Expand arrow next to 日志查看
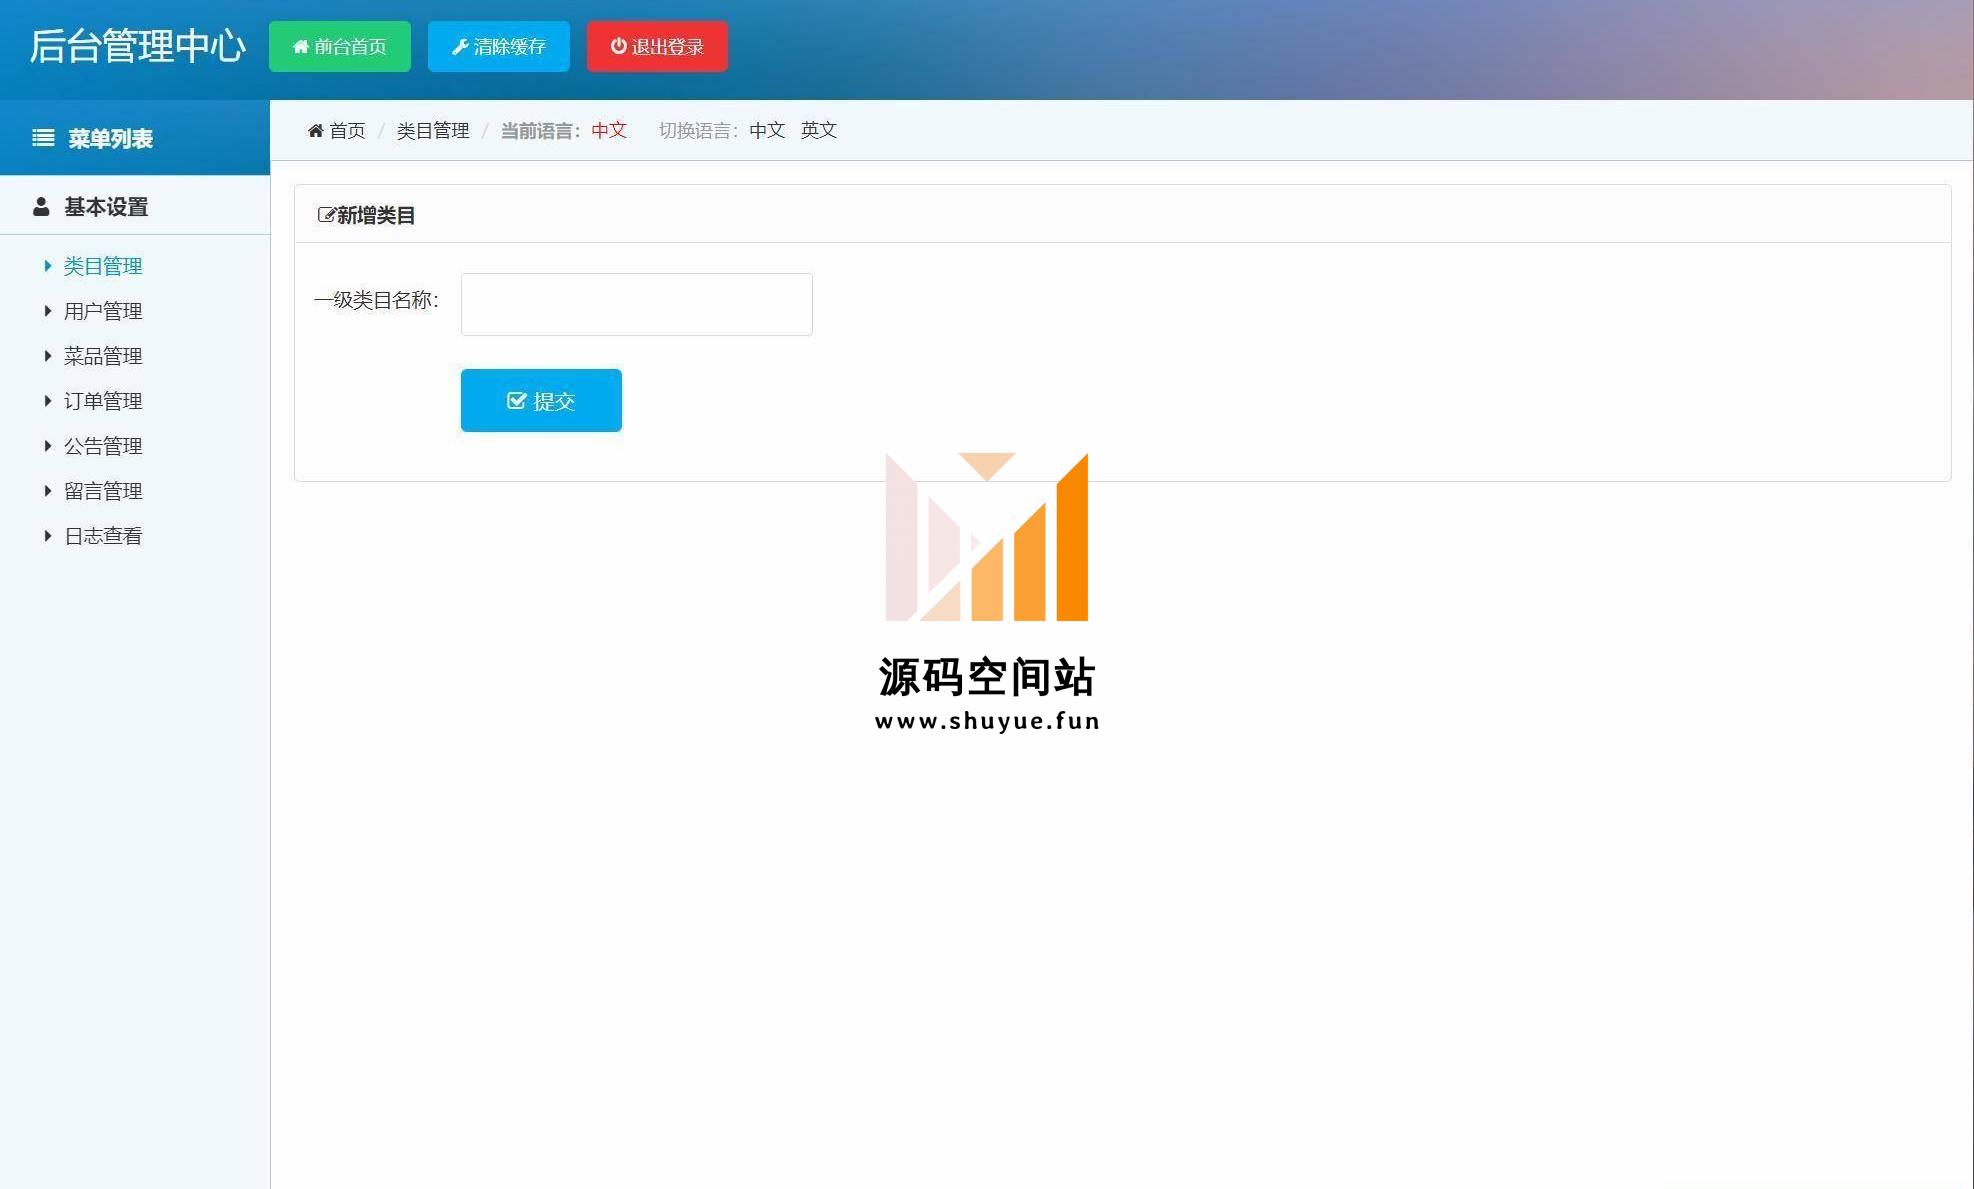 point(48,536)
